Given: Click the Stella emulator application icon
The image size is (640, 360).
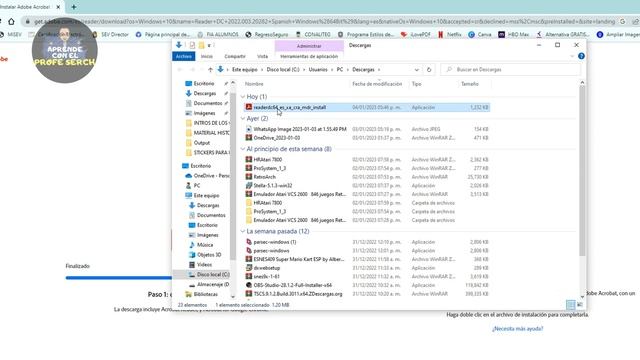Looking at the screenshot, I should tap(249, 186).
